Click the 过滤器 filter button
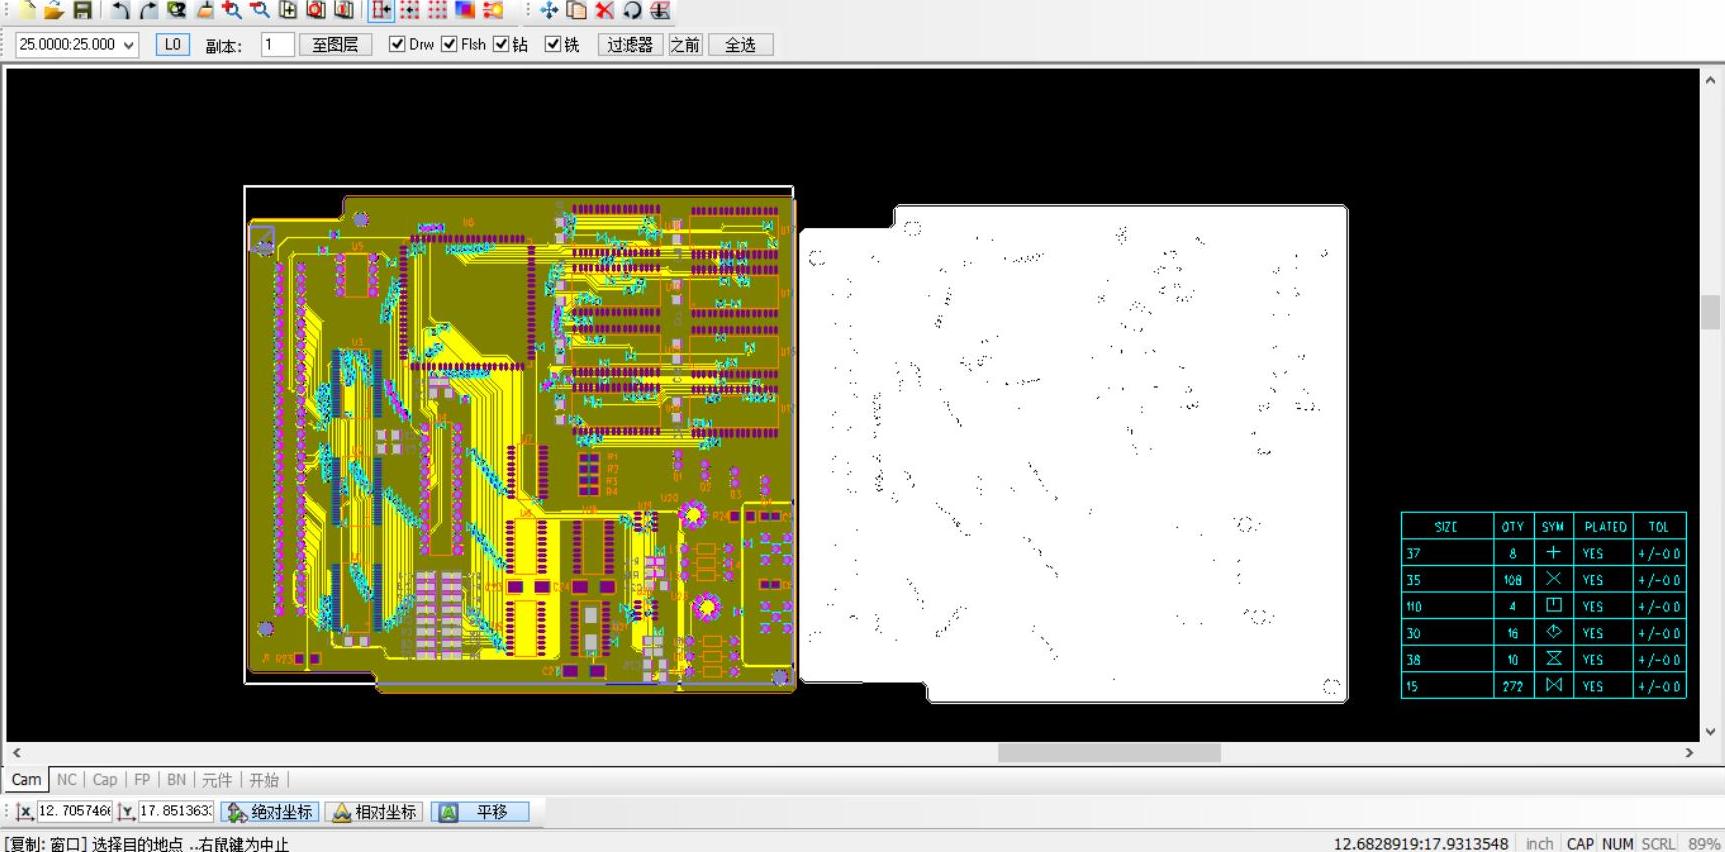 pyautogui.click(x=630, y=45)
